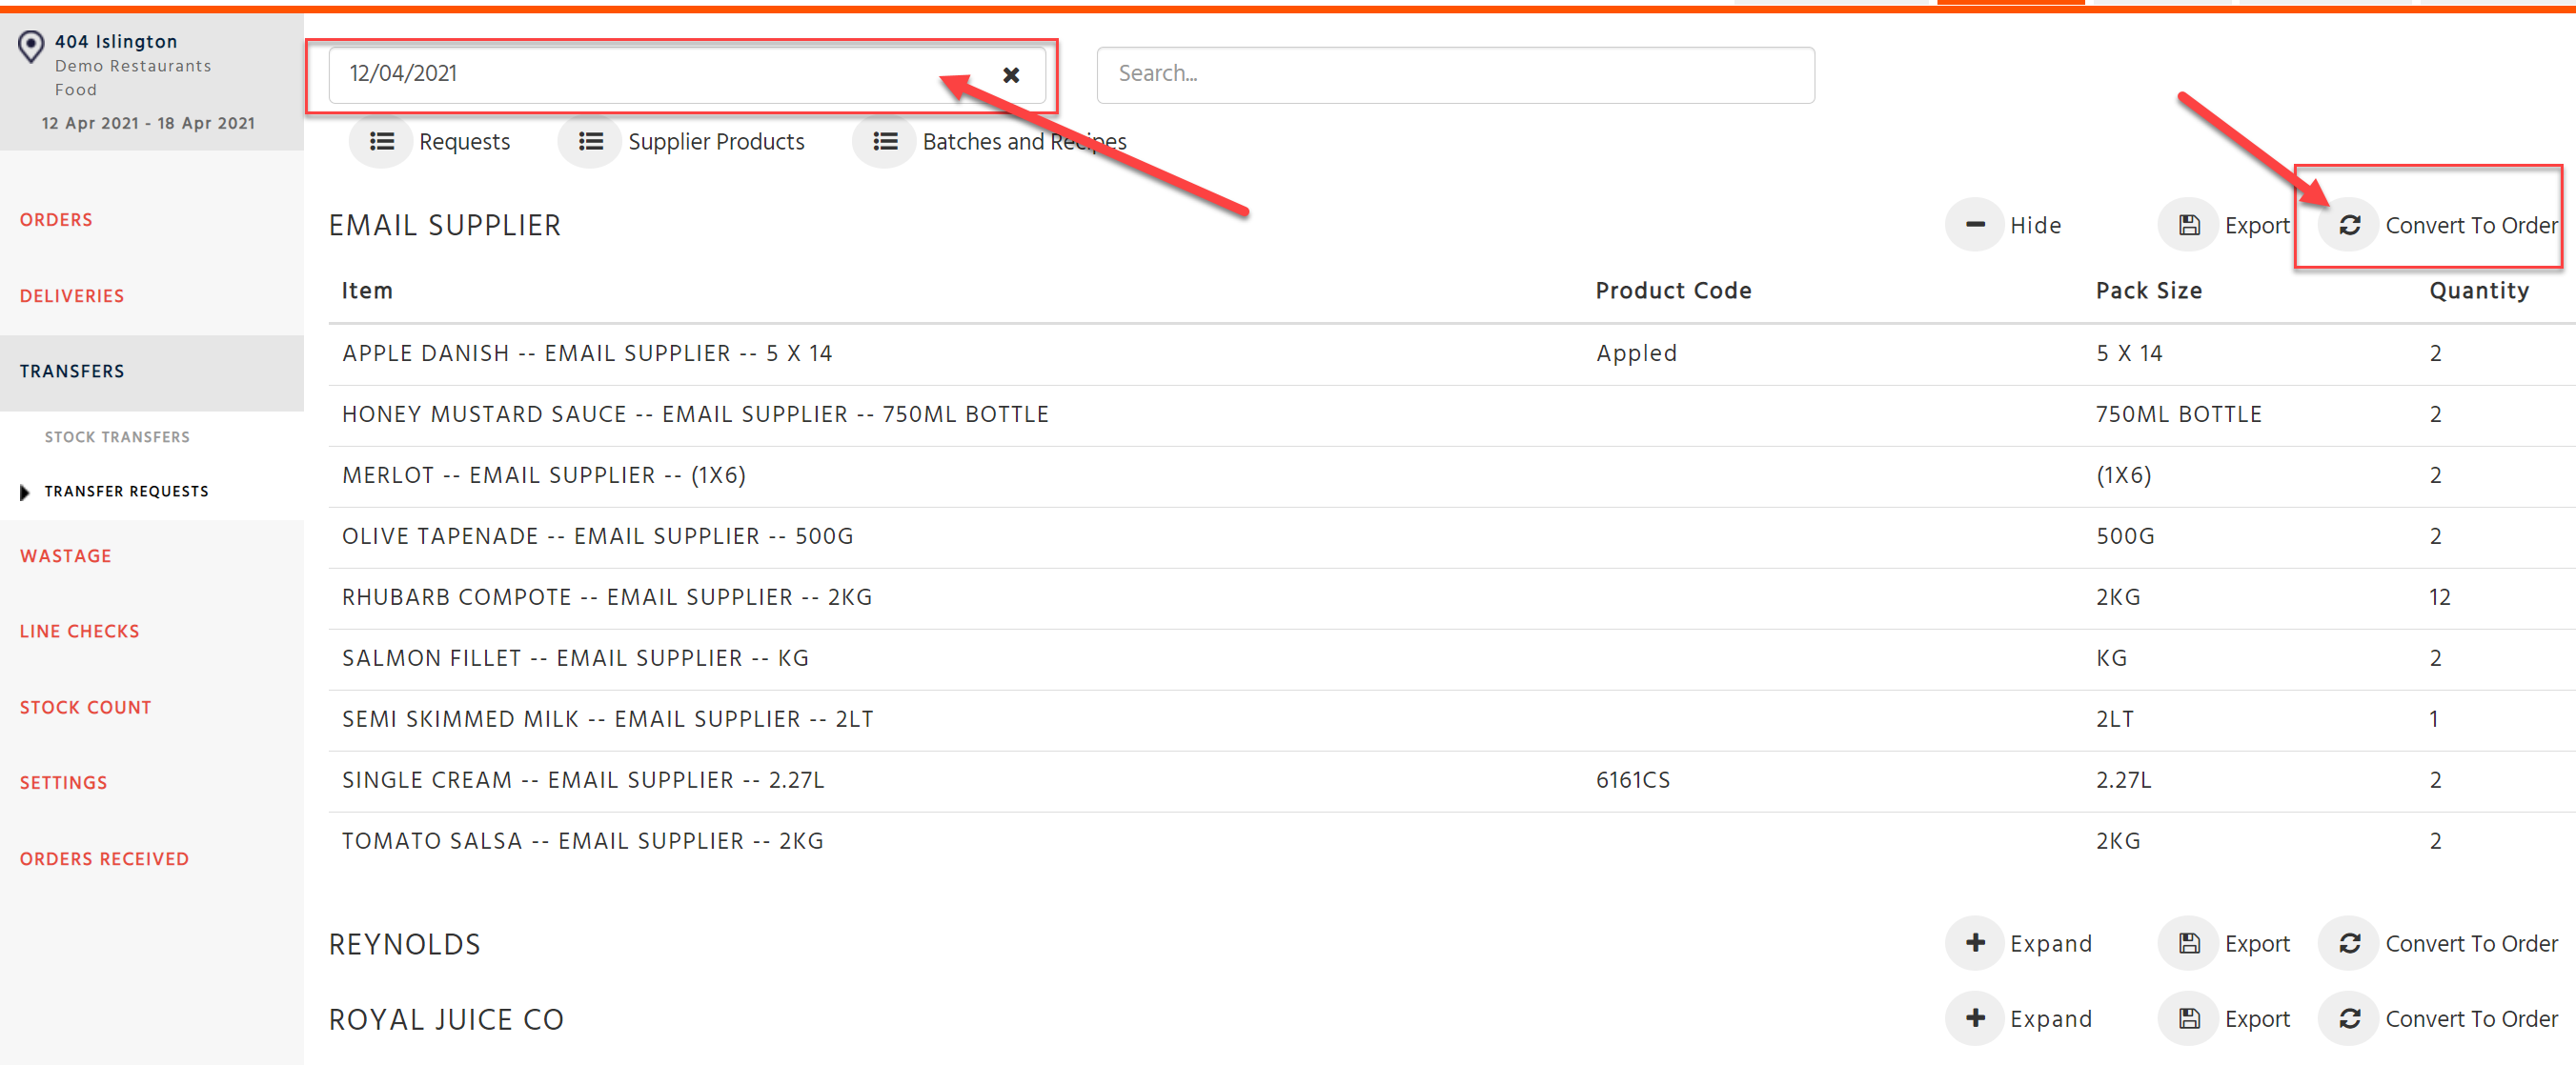Open the Deliveries section

pyautogui.click(x=72, y=296)
